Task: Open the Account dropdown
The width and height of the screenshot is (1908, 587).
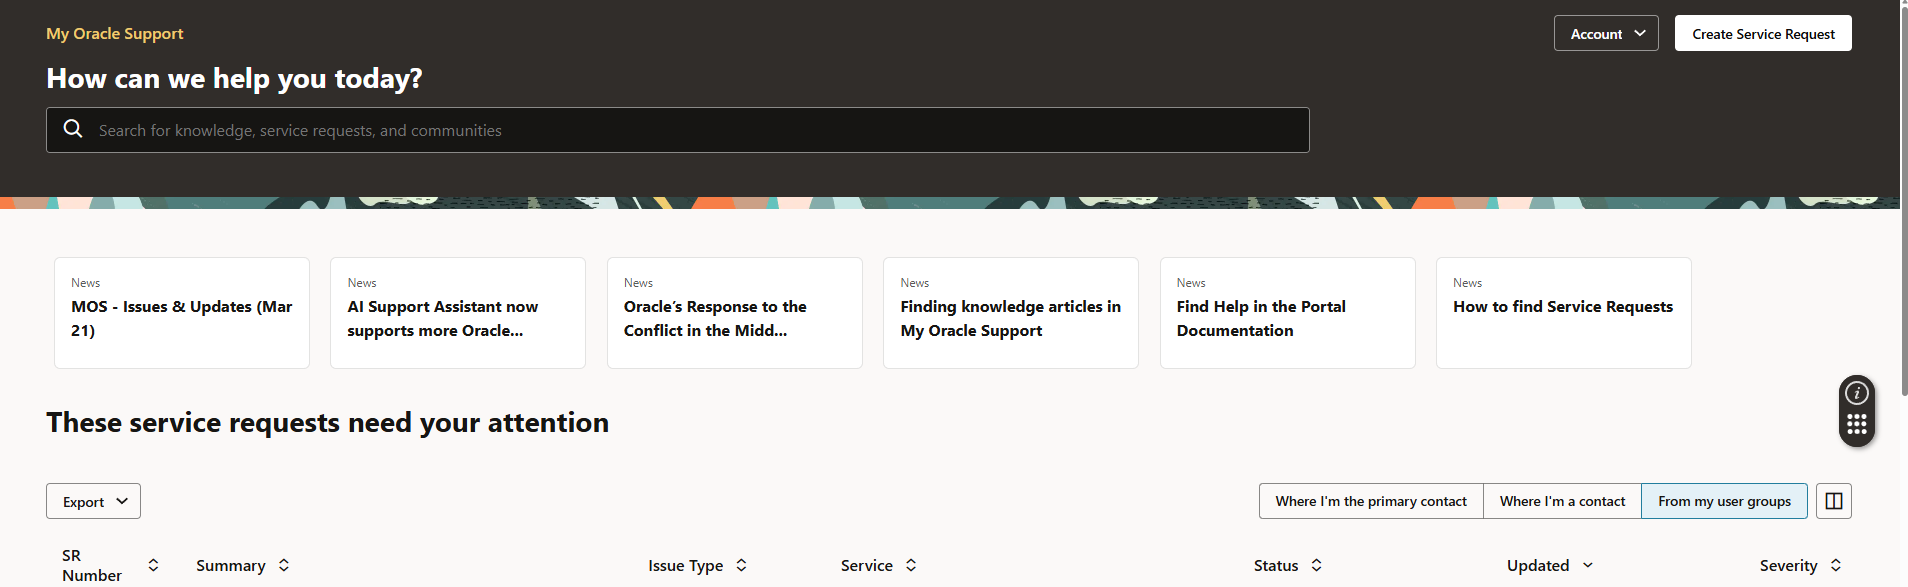Action: click(1606, 33)
